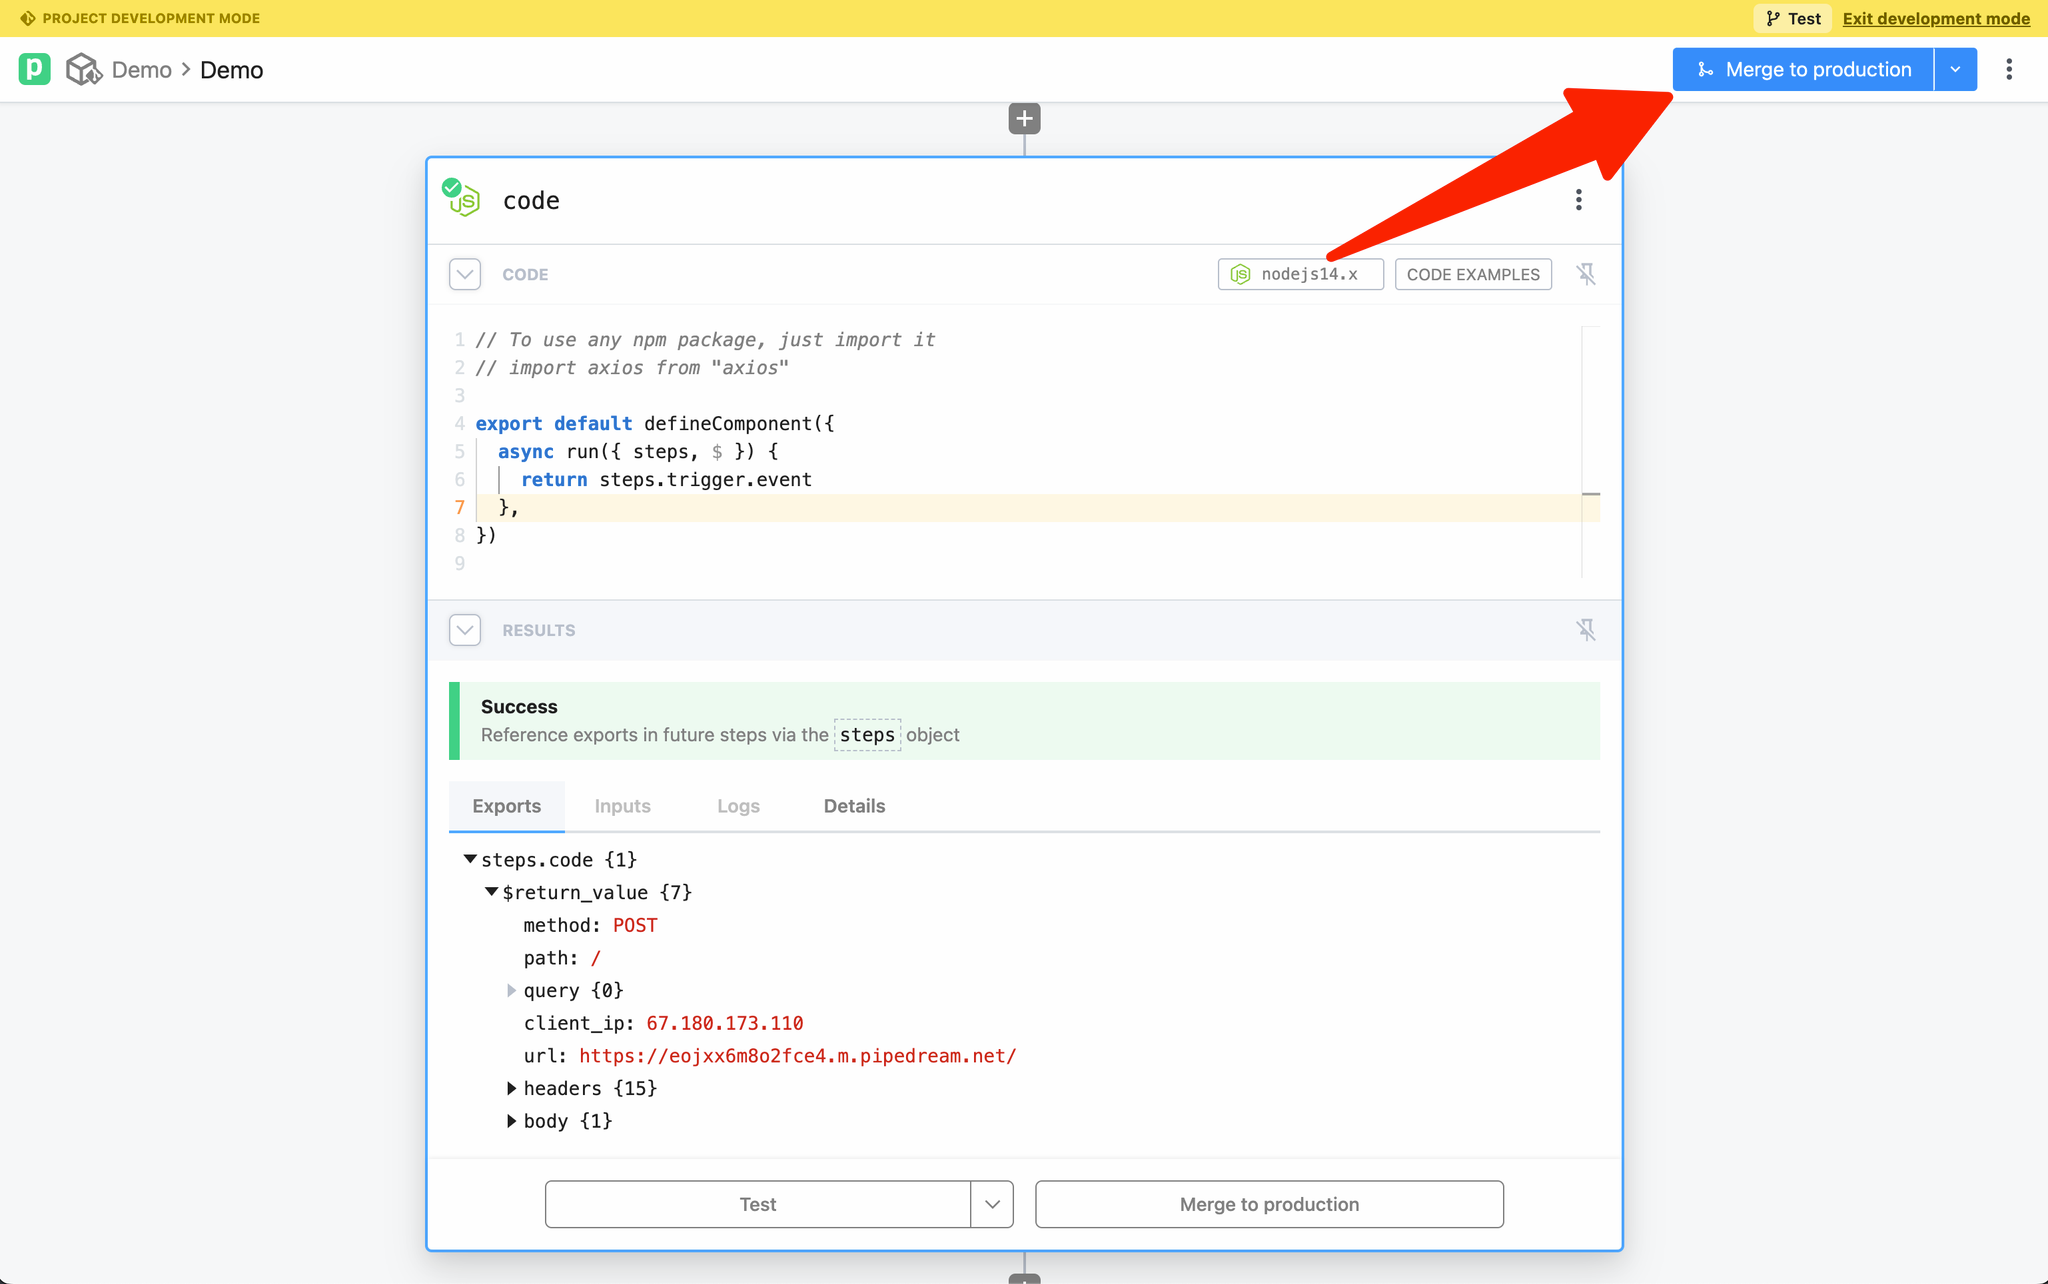The height and width of the screenshot is (1284, 2048).
Task: Toggle the pin icon in RESULTS section
Action: click(1586, 630)
